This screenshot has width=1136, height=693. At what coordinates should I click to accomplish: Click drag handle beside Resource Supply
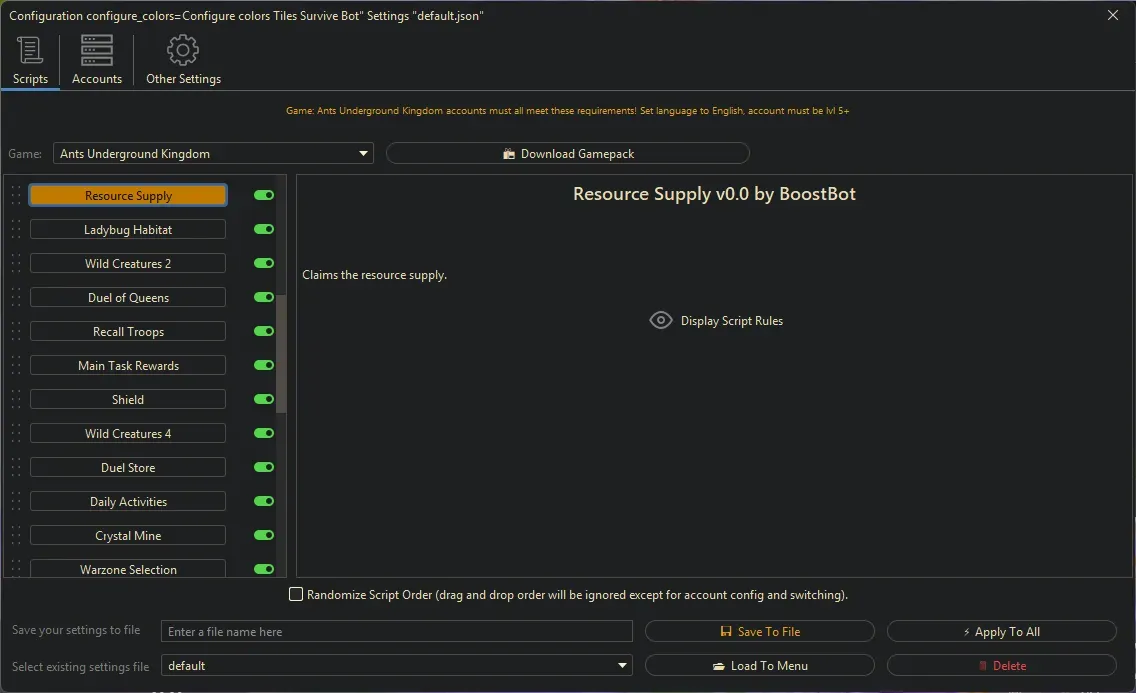pyautogui.click(x=16, y=196)
